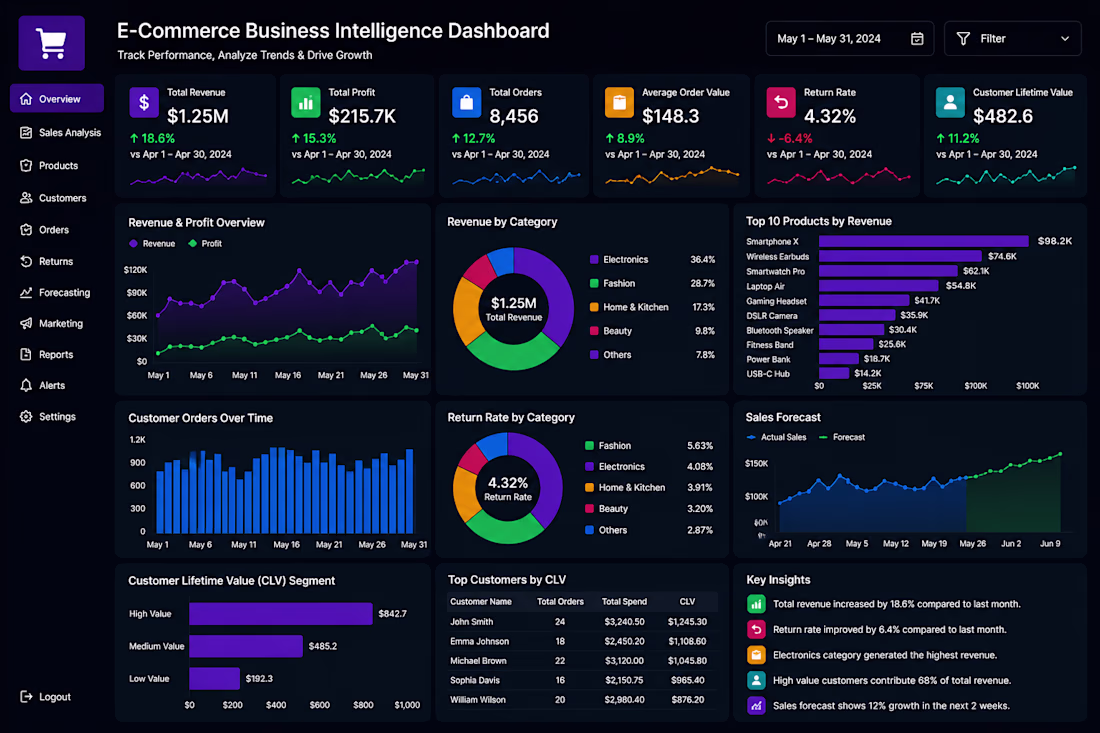Image resolution: width=1100 pixels, height=733 pixels.
Task: Click the Wireless Earbuds product label
Action: click(777, 257)
